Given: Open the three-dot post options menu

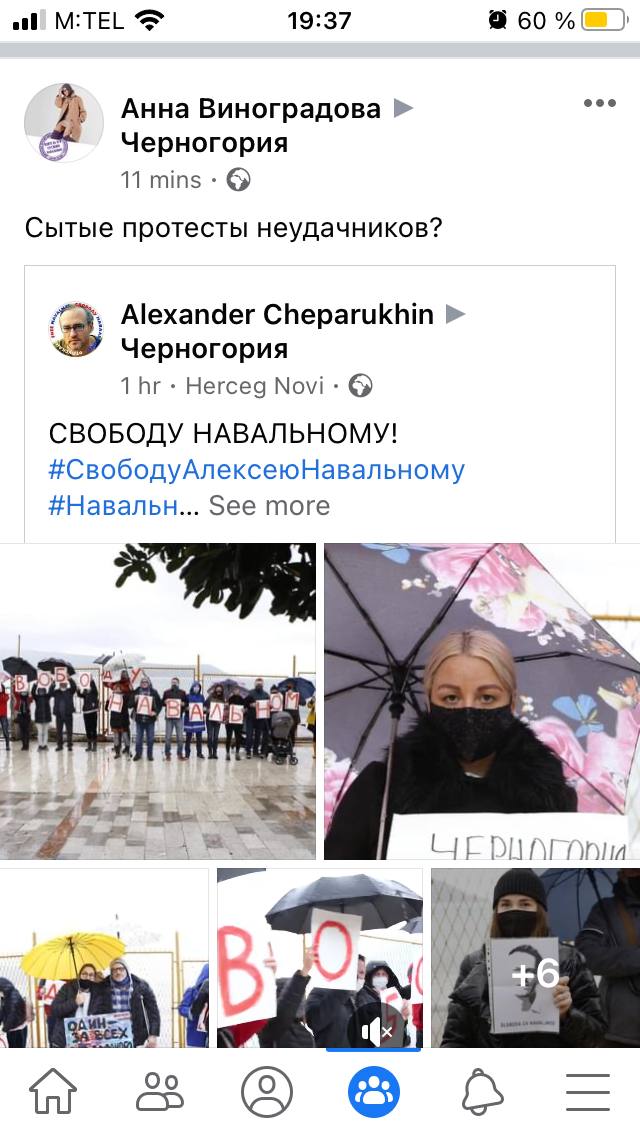Looking at the screenshot, I should 600,103.
